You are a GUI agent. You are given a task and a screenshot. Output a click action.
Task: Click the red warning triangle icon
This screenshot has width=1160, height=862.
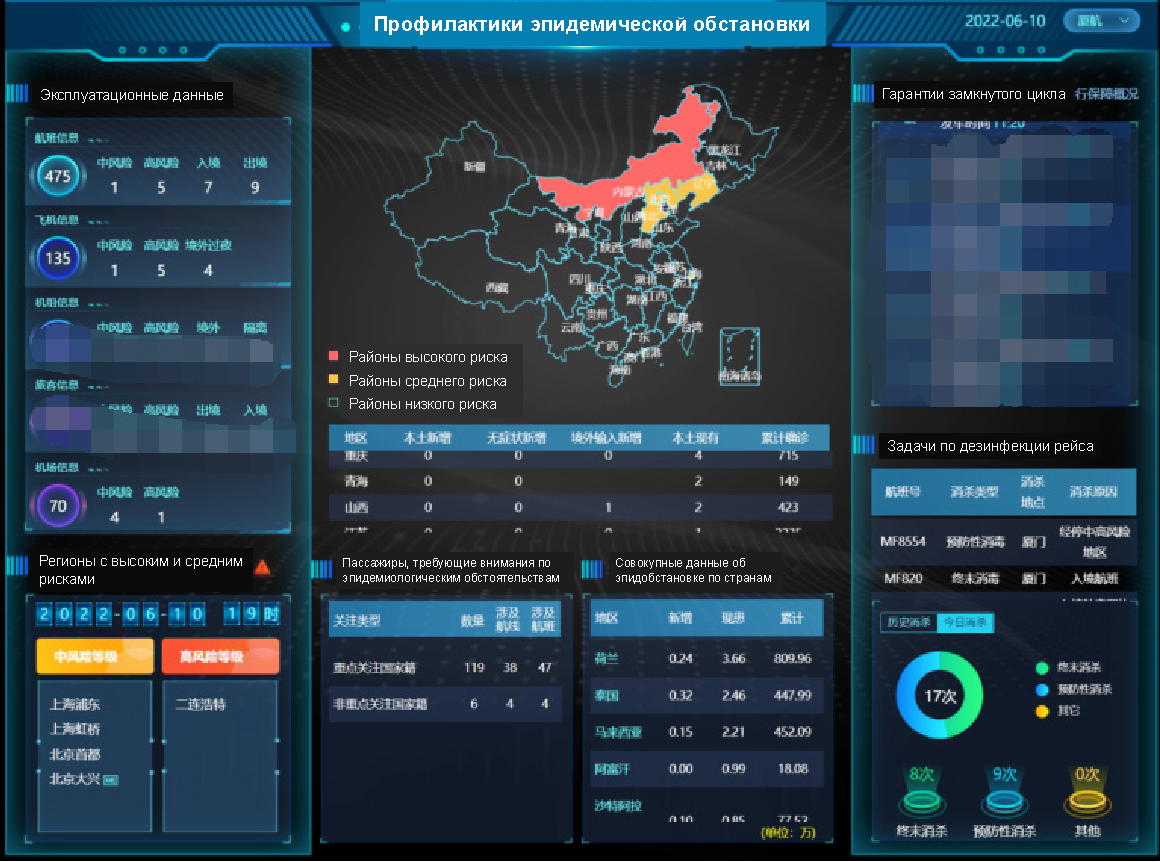262,568
